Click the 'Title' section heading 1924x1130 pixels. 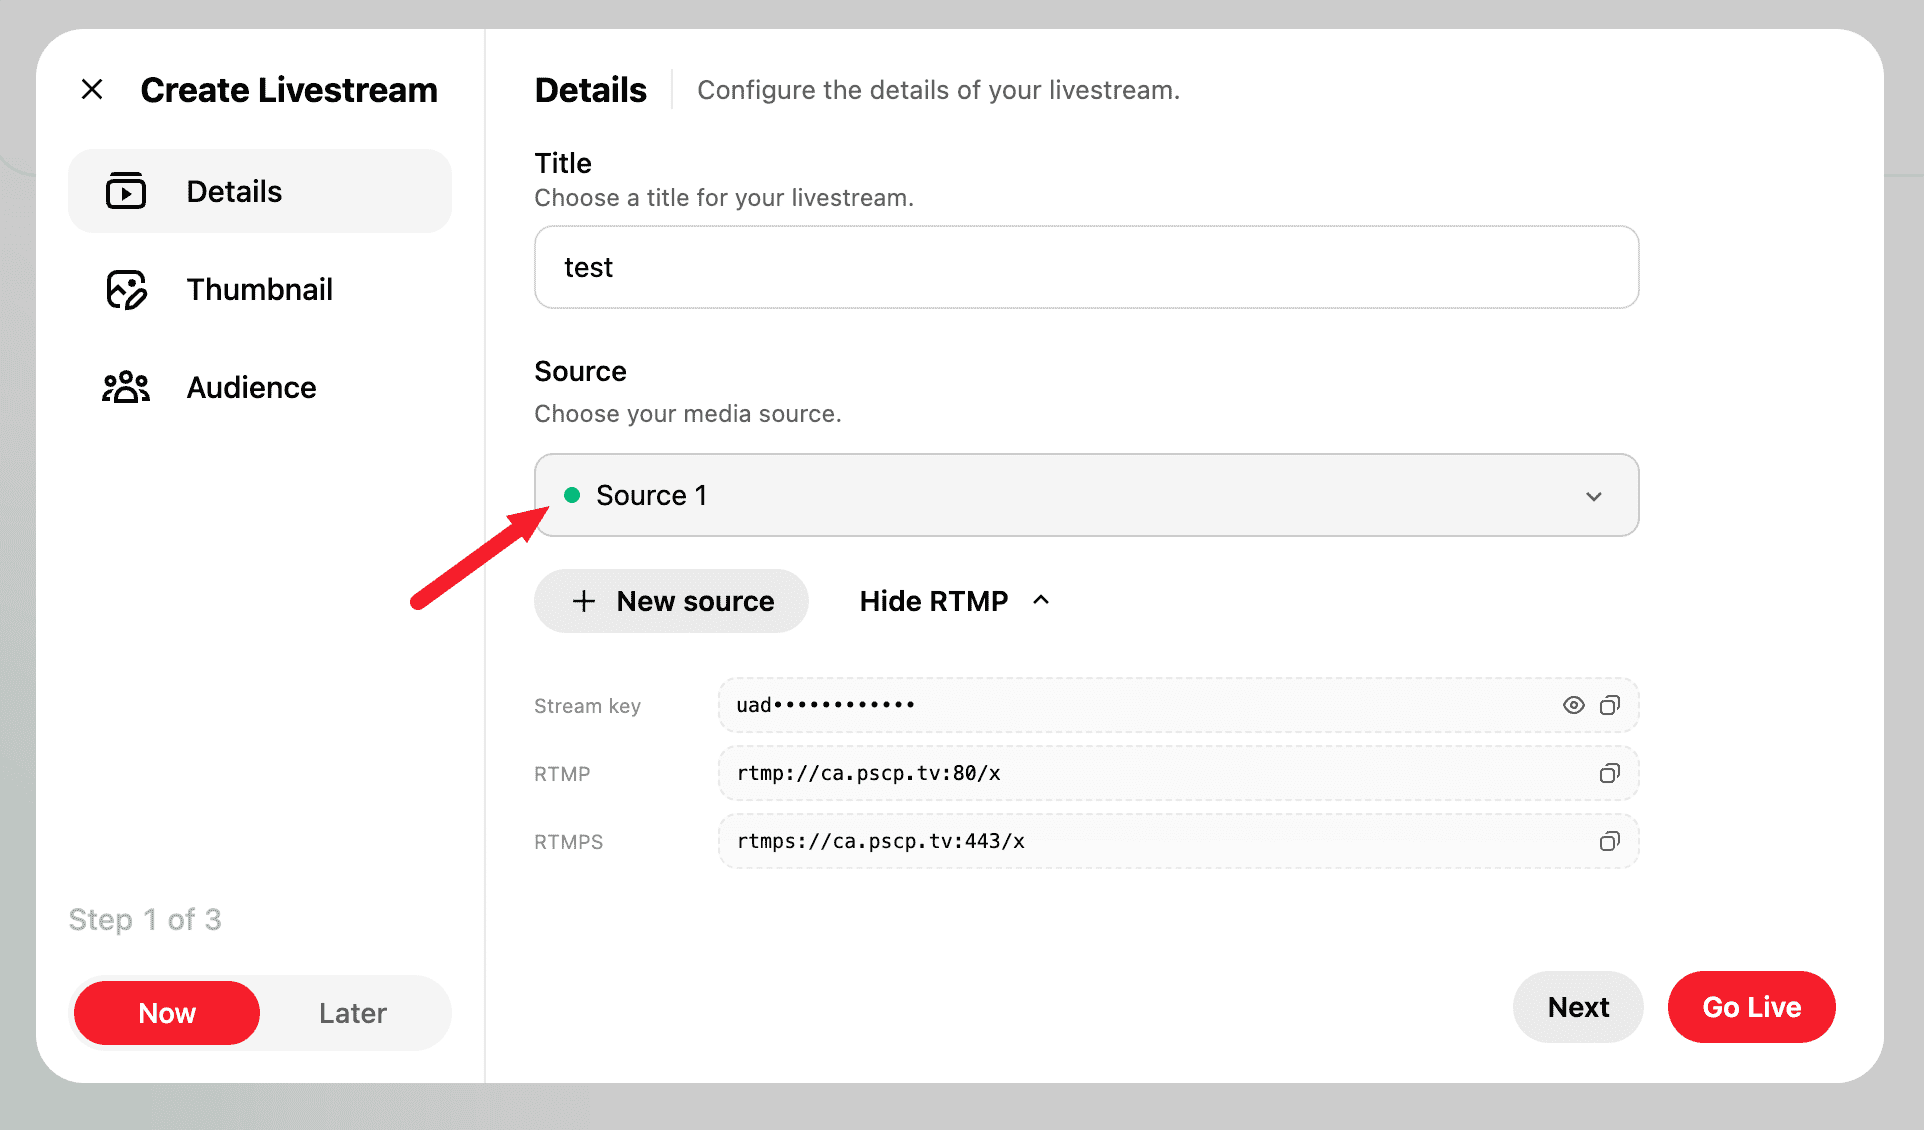click(x=563, y=163)
